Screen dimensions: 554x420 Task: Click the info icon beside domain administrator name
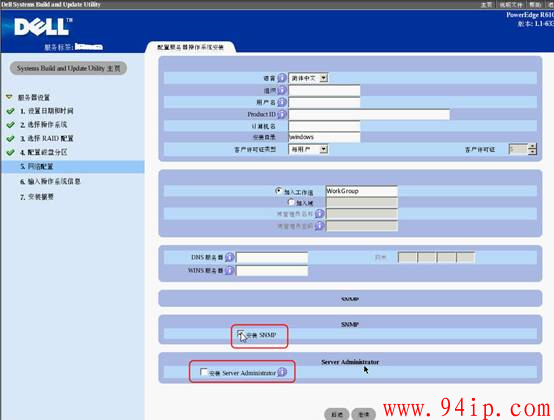tap(319, 214)
